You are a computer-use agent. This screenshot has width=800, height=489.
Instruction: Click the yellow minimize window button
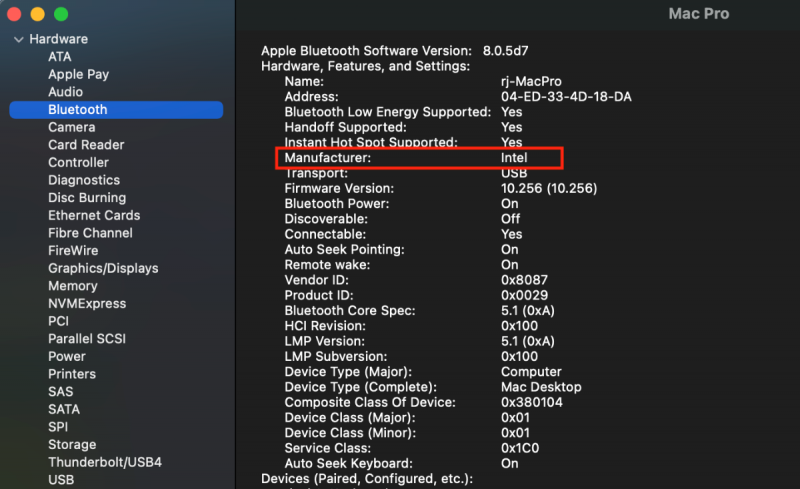pos(38,15)
